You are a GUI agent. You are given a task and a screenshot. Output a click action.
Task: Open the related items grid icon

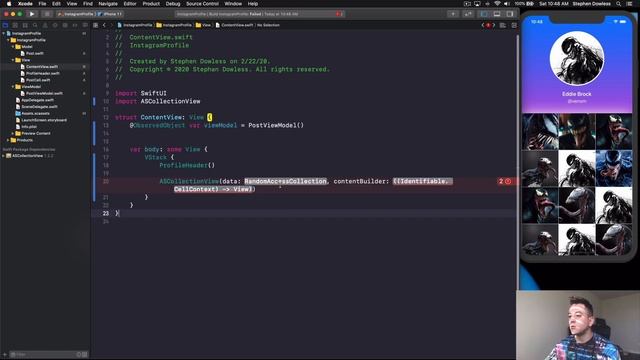click(96, 25)
